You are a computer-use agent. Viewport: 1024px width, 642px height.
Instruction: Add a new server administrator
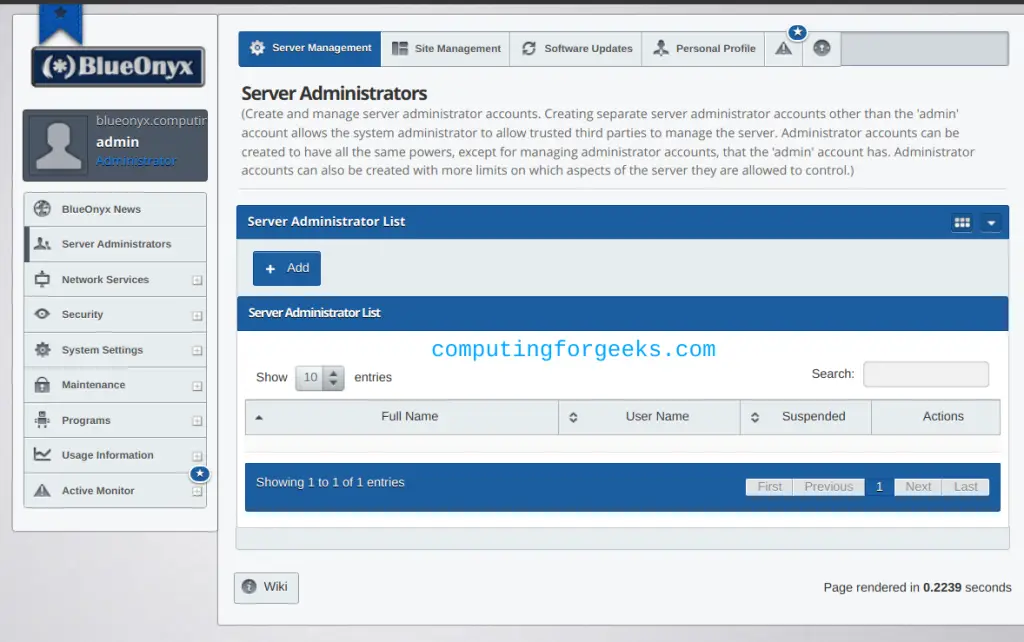coord(287,268)
